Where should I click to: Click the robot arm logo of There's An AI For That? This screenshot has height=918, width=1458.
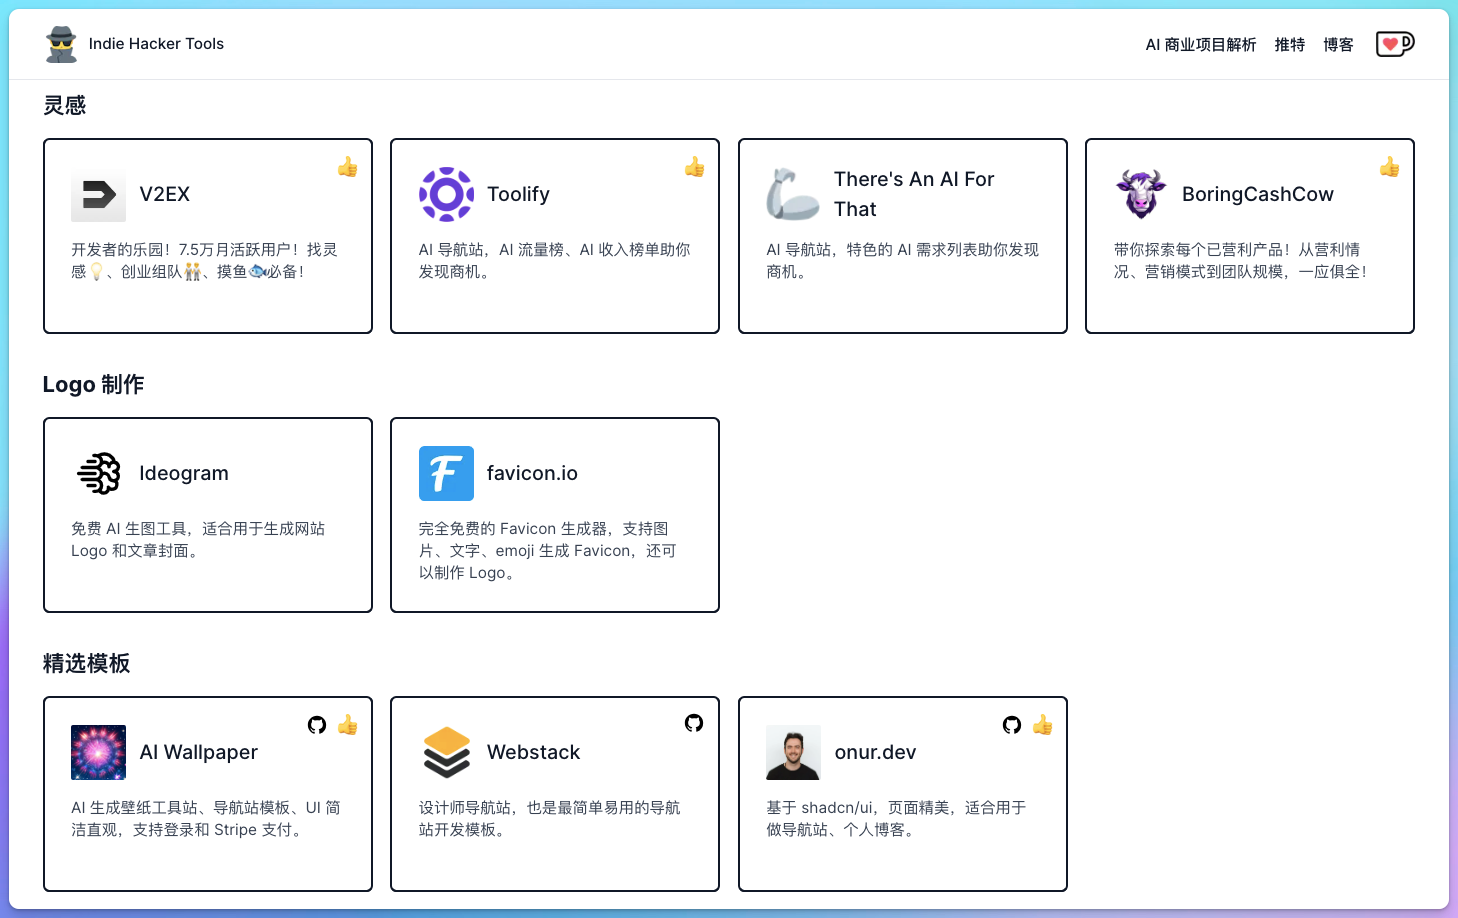coord(794,194)
